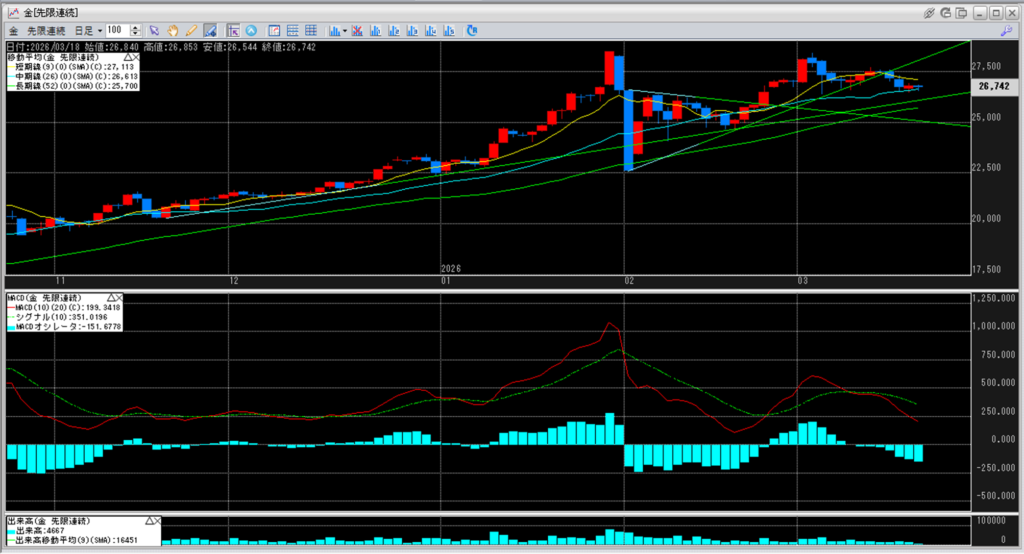
Task: Pick the pencil trend line drawing tool
Action: click(x=190, y=31)
